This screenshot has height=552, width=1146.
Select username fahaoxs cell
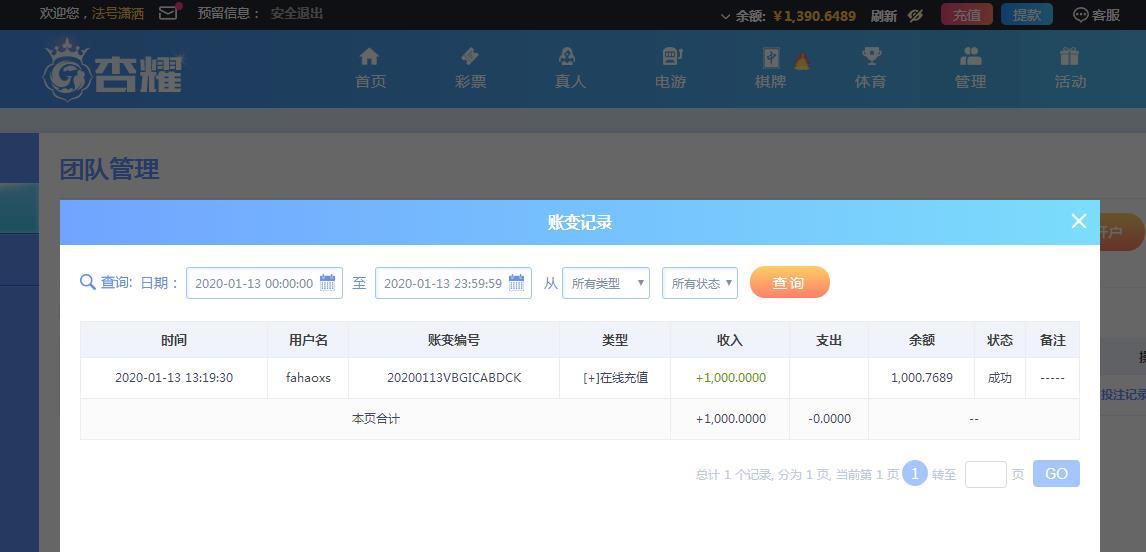(308, 378)
